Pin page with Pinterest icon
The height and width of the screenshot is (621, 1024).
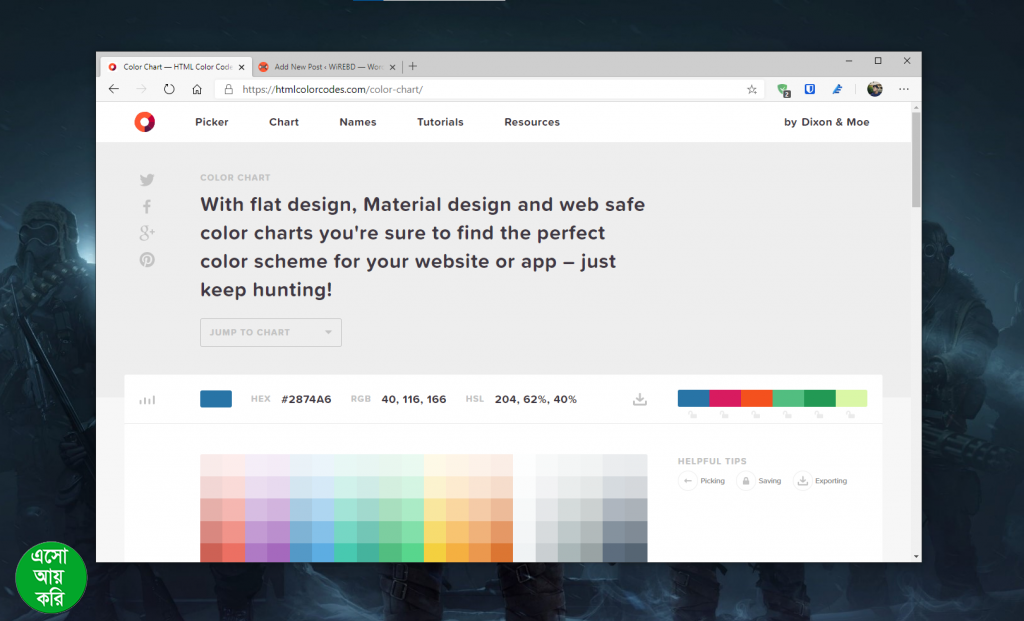[x=147, y=260]
